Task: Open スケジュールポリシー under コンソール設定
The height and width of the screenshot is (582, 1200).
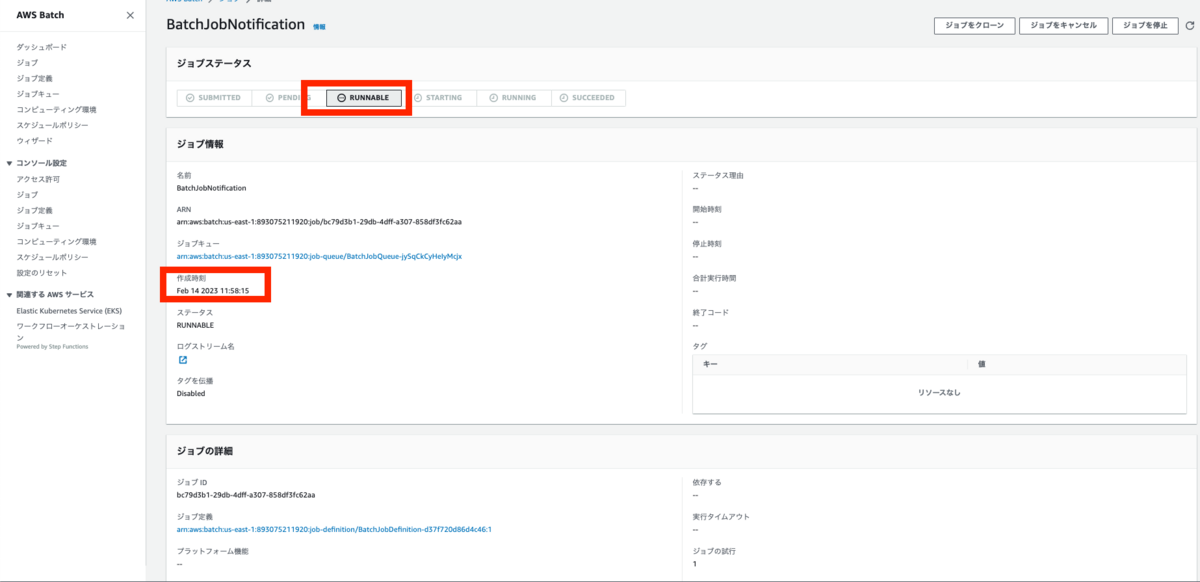Action: coord(52,257)
